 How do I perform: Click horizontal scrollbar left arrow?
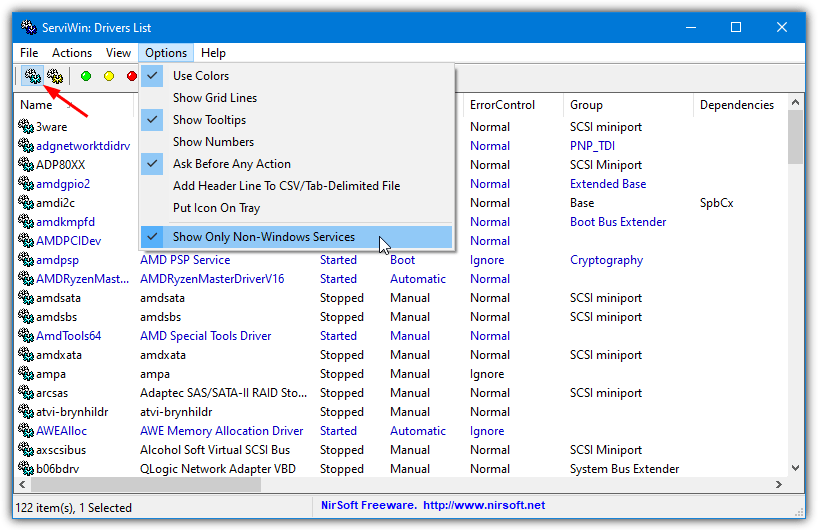(x=22, y=485)
